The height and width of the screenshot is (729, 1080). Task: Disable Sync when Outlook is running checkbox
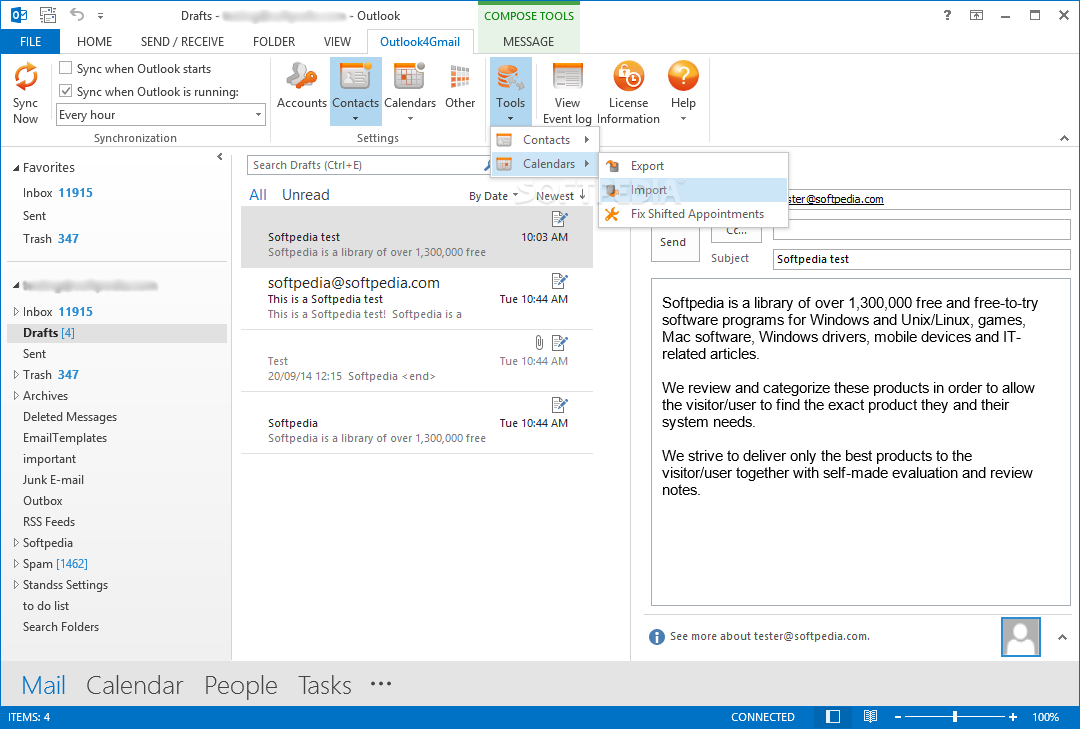tap(65, 90)
